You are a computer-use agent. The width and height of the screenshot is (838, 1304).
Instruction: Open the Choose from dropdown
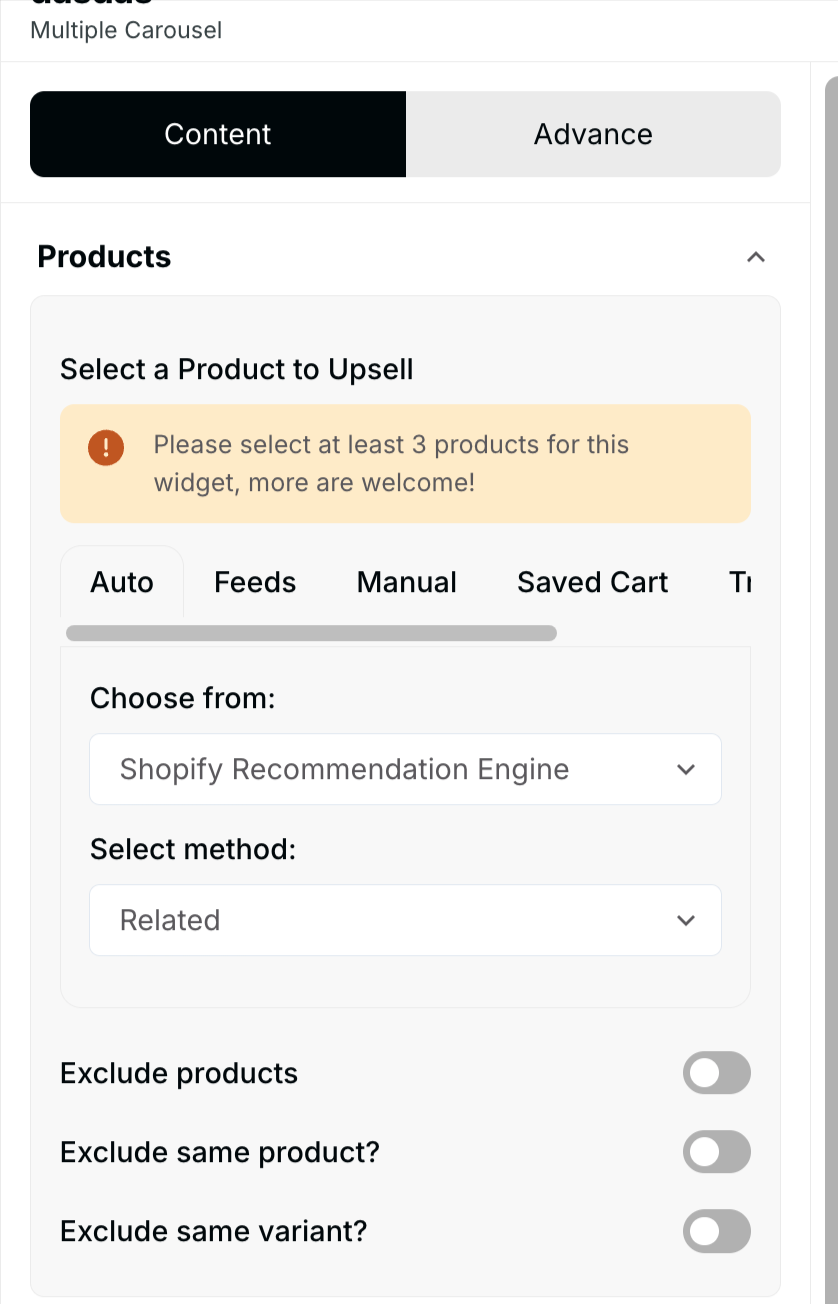(405, 769)
